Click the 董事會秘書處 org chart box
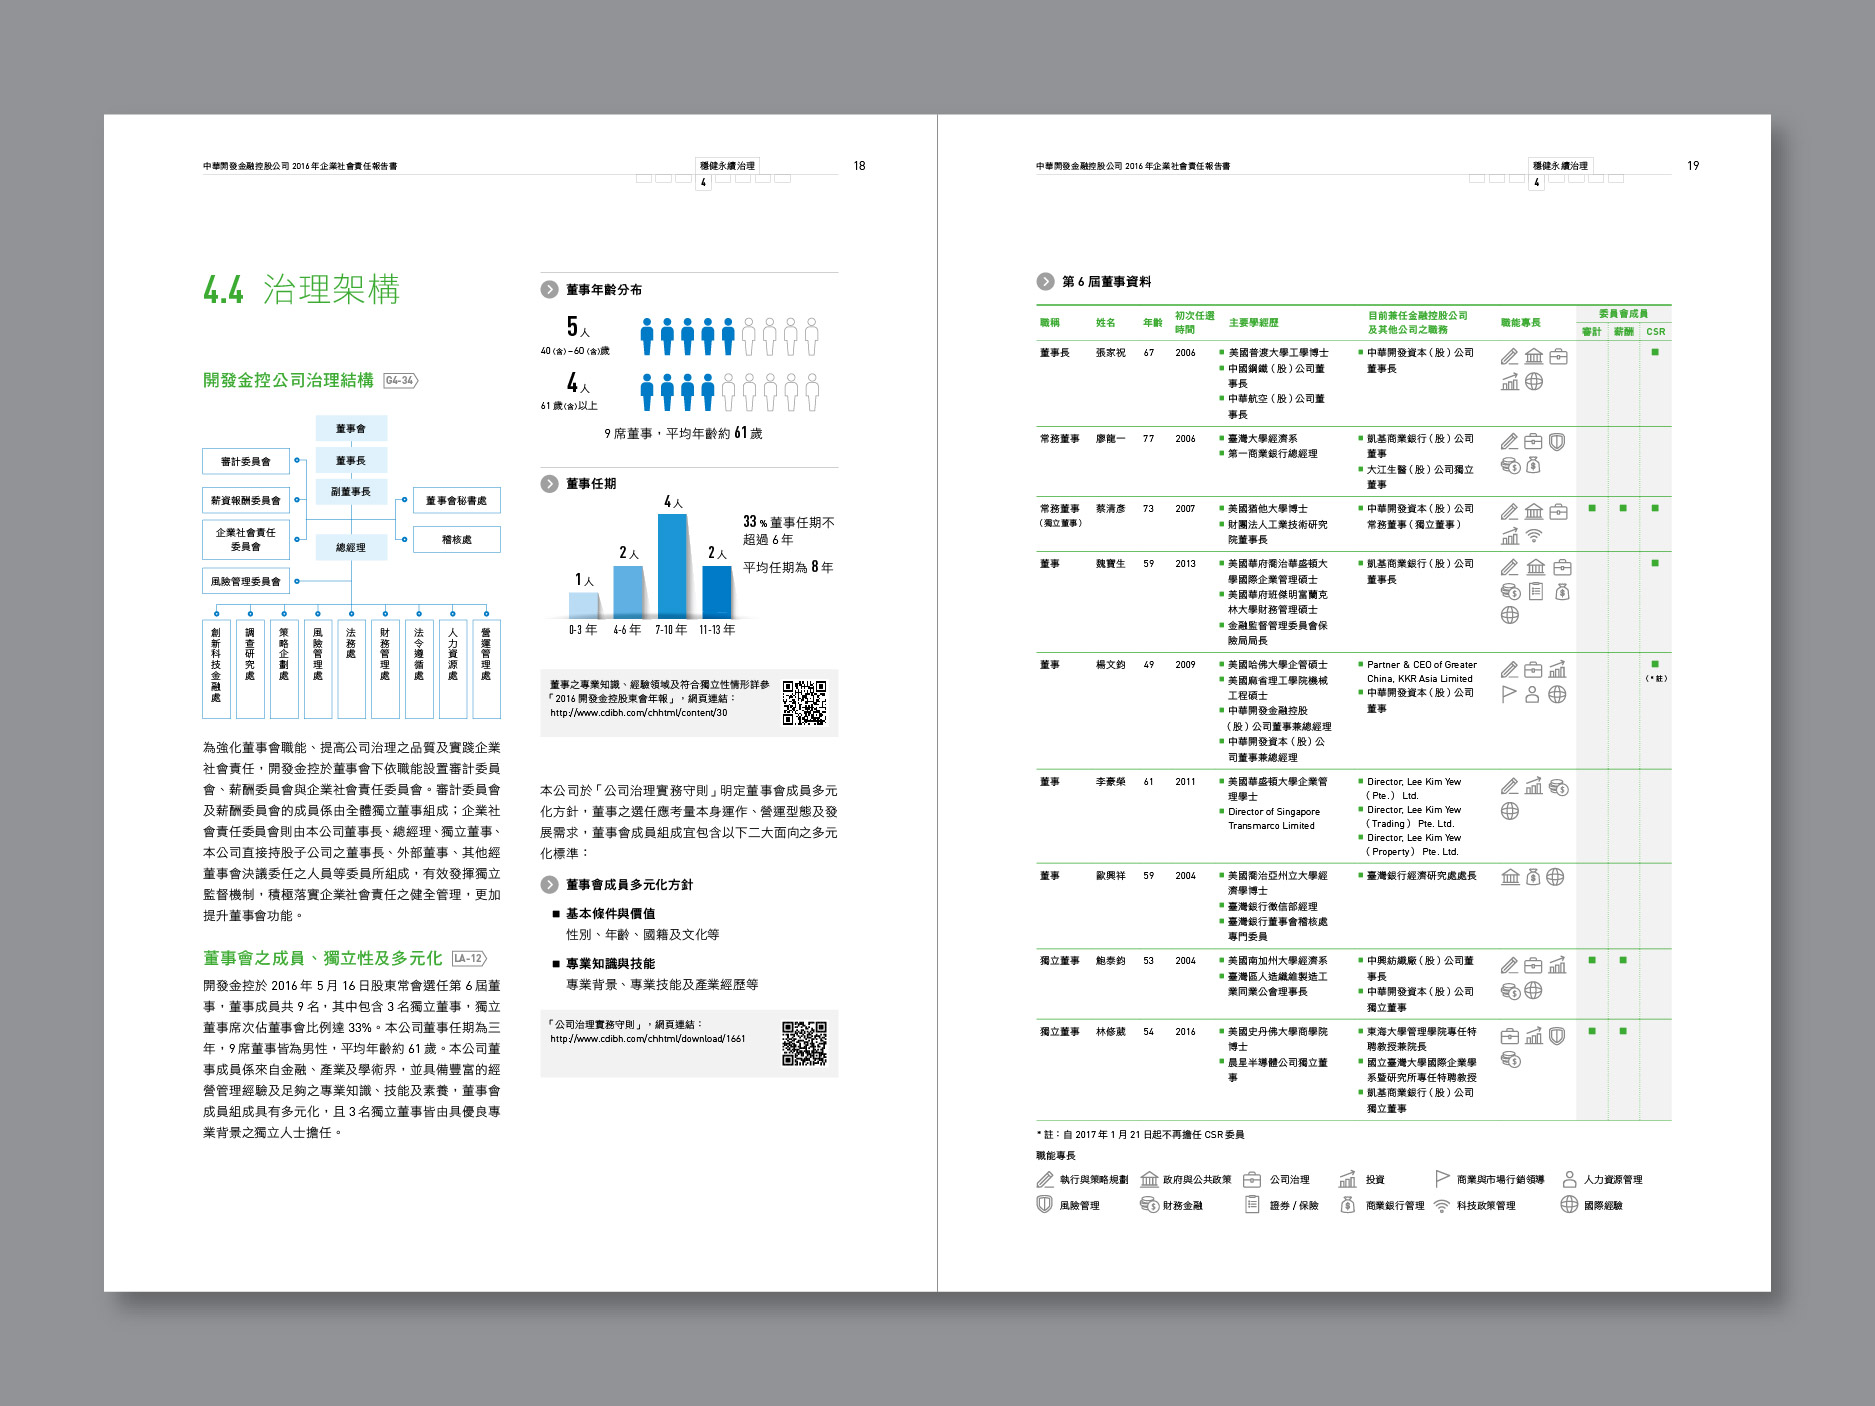 457,500
